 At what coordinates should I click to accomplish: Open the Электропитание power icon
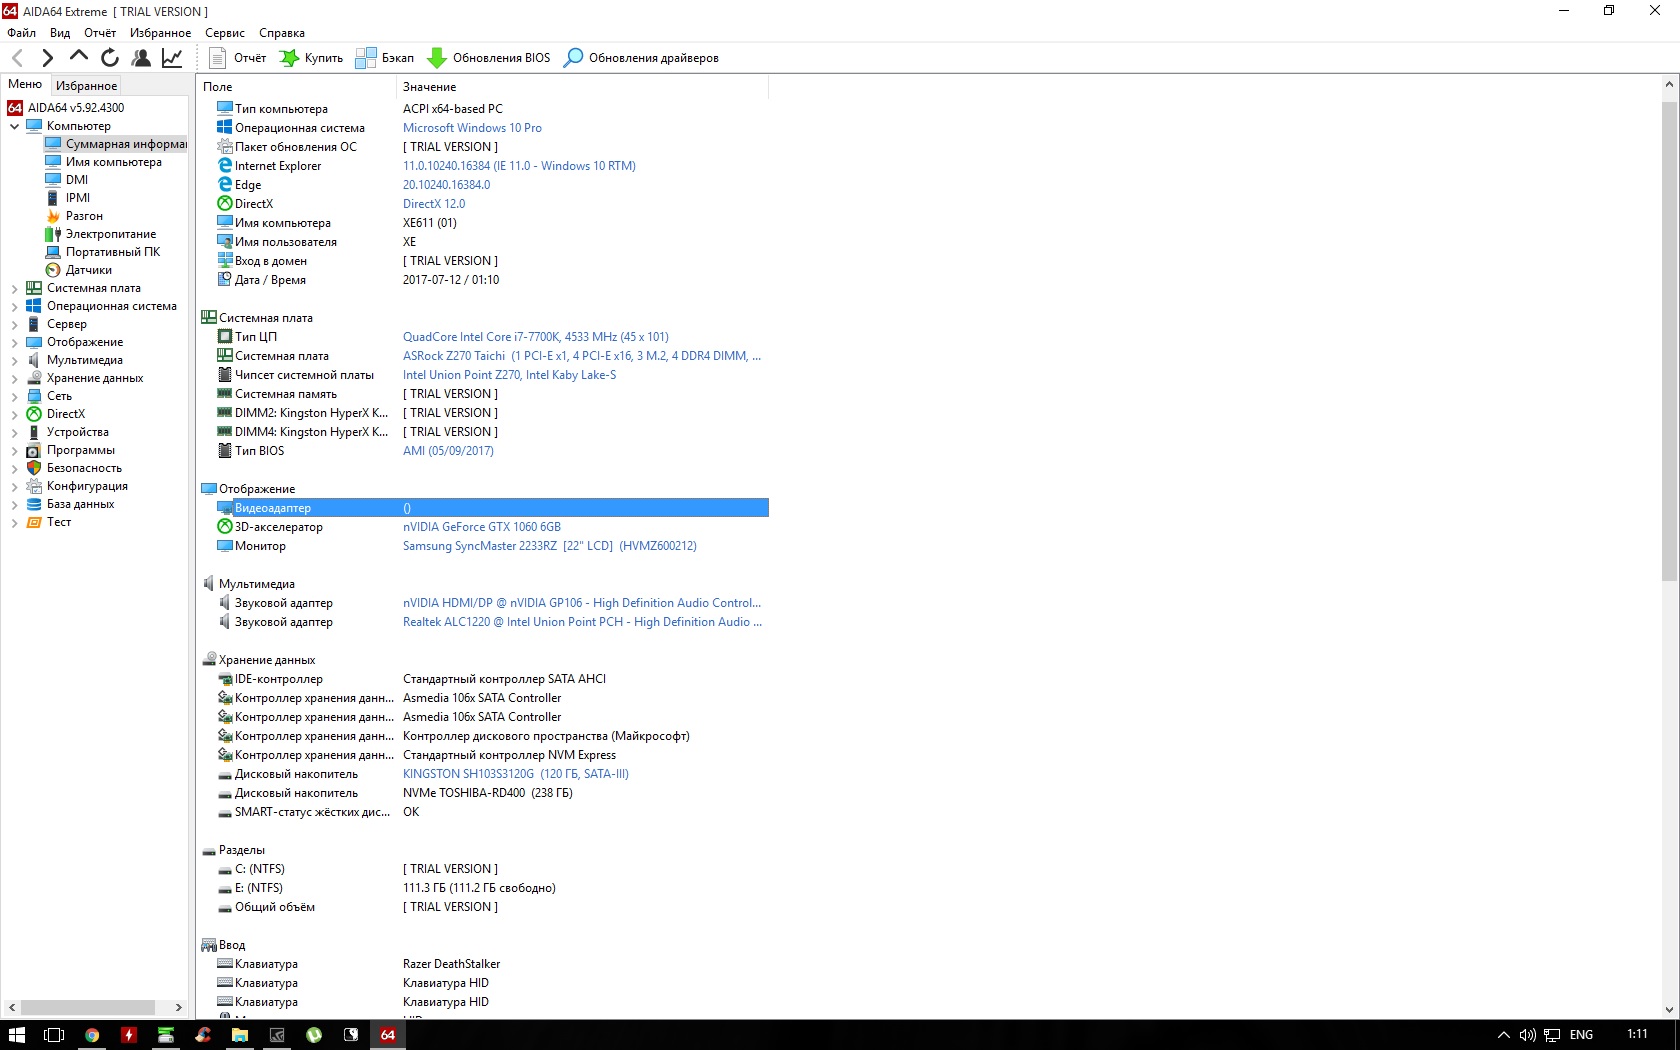(x=53, y=234)
